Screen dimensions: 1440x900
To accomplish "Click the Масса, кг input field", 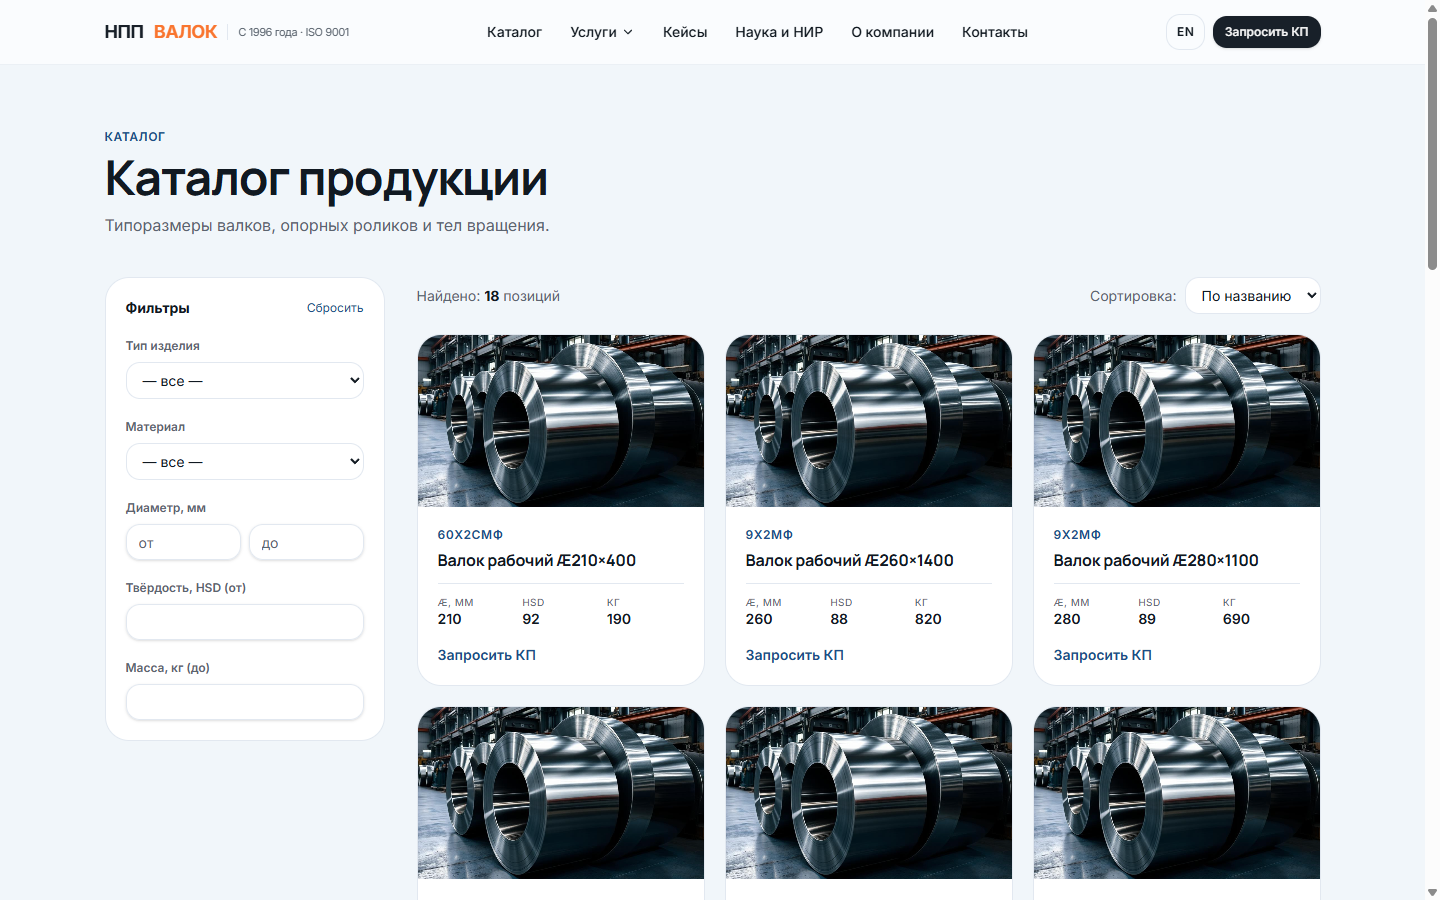I will [x=245, y=702].
